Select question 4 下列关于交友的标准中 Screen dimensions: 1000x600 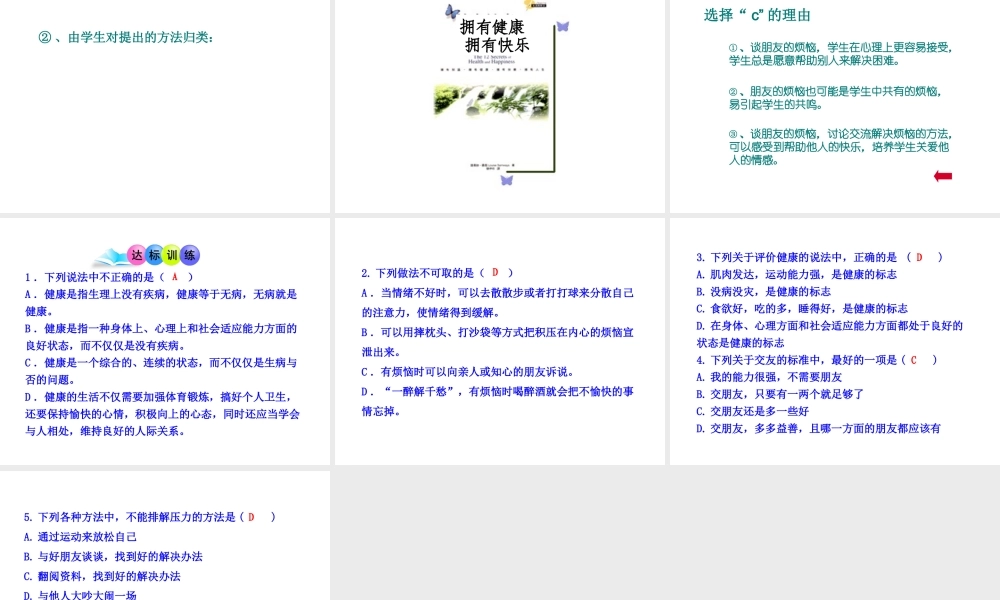(x=817, y=360)
